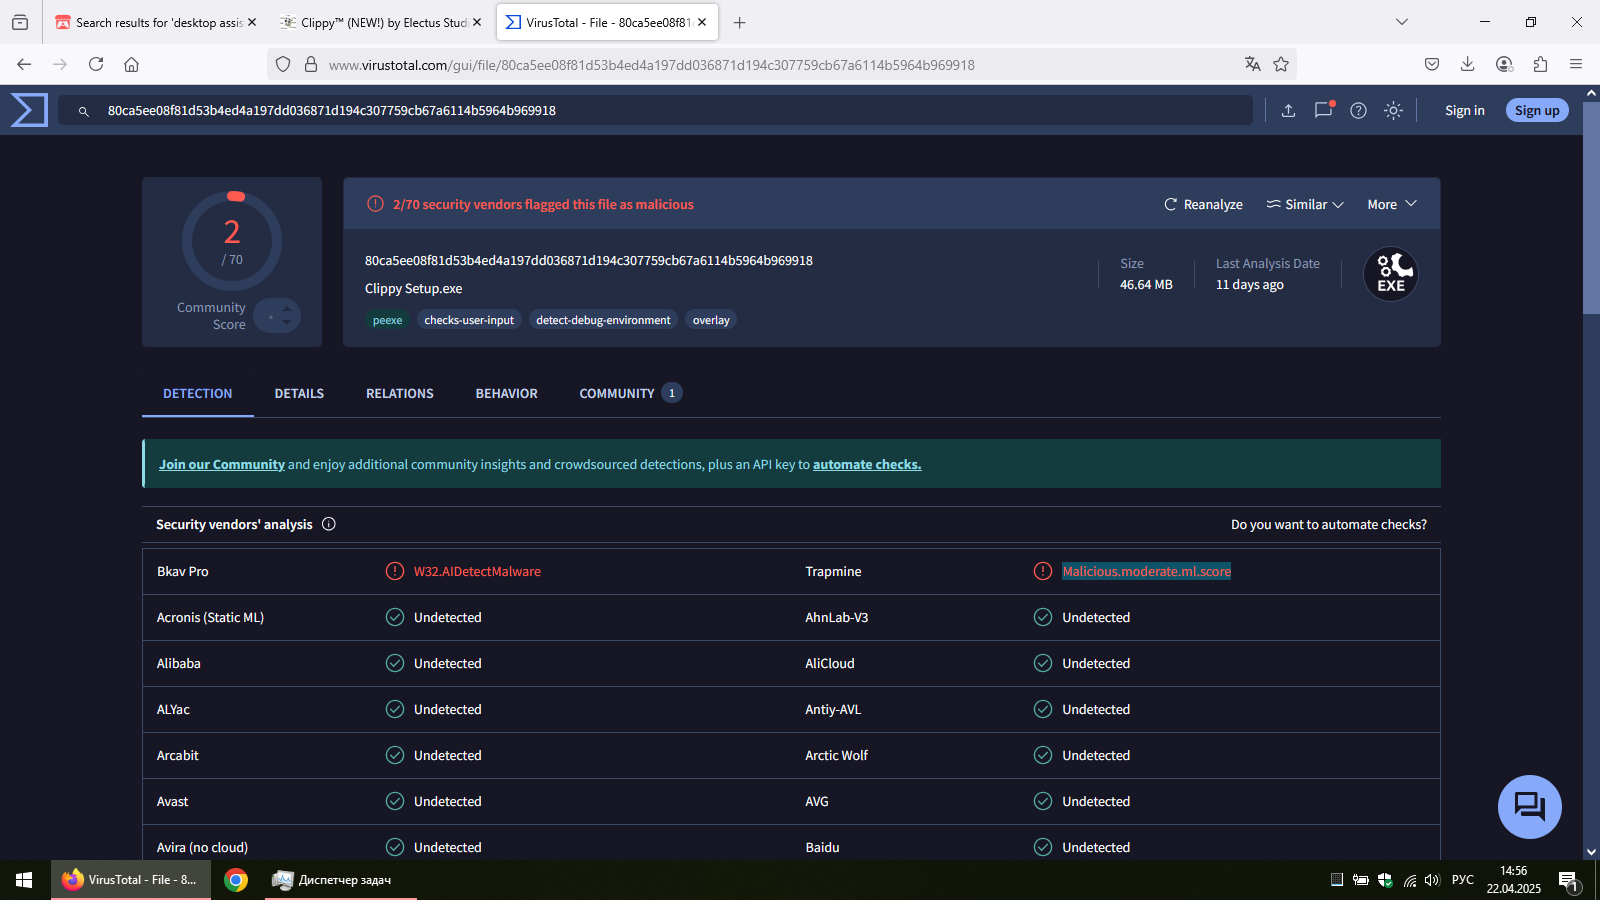1600x900 pixels.
Task: Open the extensions puzzle icon
Action: pyautogui.click(x=1540, y=64)
